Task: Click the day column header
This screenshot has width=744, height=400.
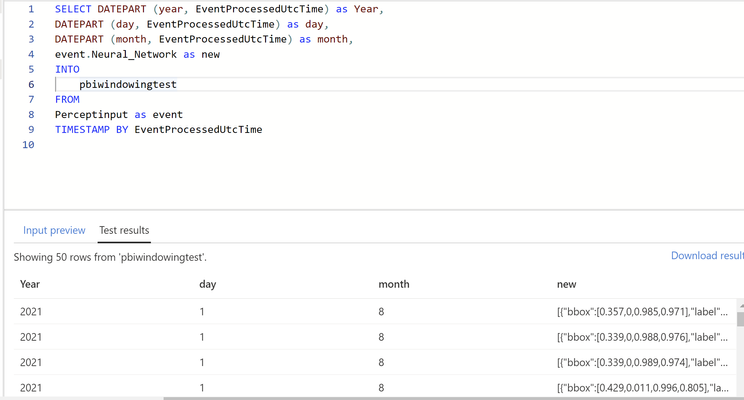Action: pos(208,284)
